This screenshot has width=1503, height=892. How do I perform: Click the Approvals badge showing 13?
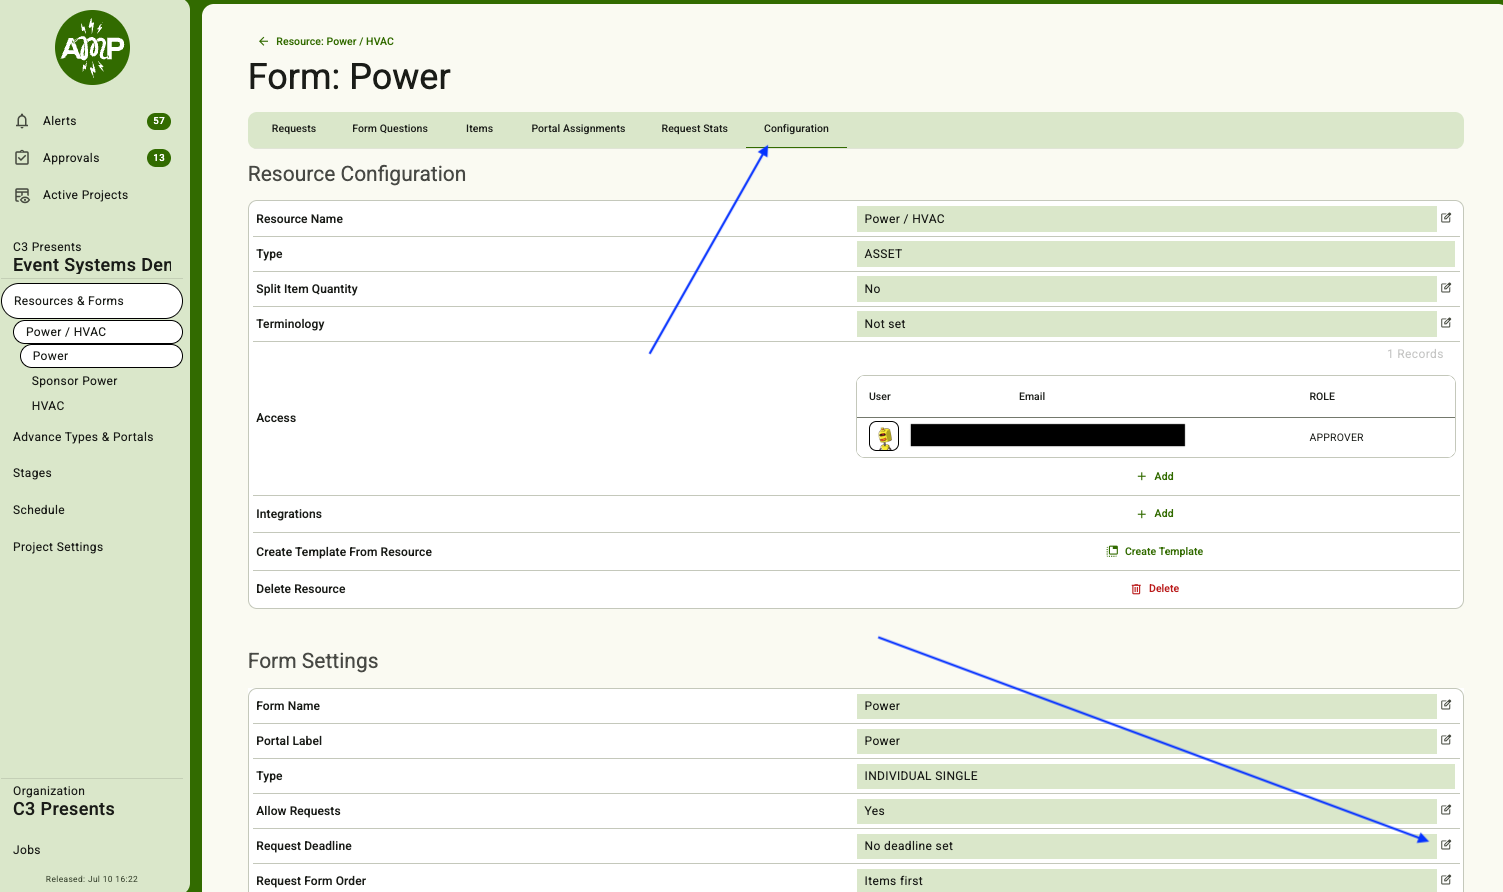[x=158, y=158]
